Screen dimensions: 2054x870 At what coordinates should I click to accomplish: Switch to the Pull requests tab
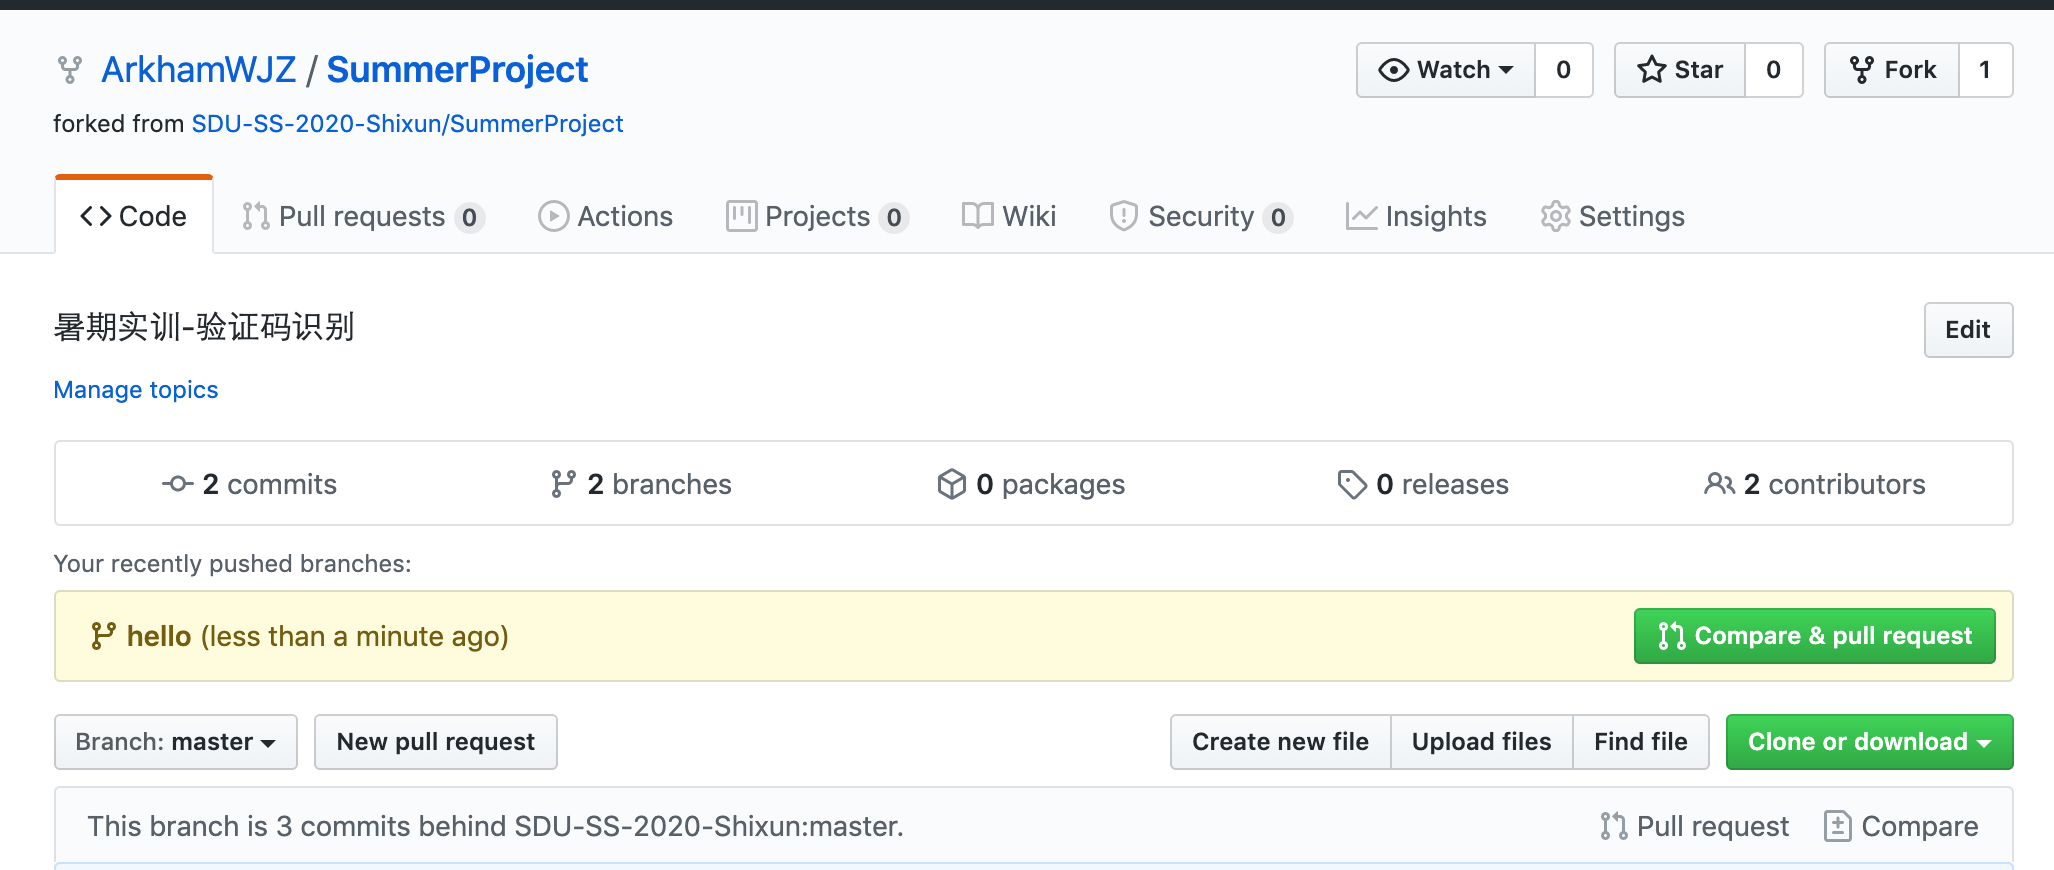[363, 216]
